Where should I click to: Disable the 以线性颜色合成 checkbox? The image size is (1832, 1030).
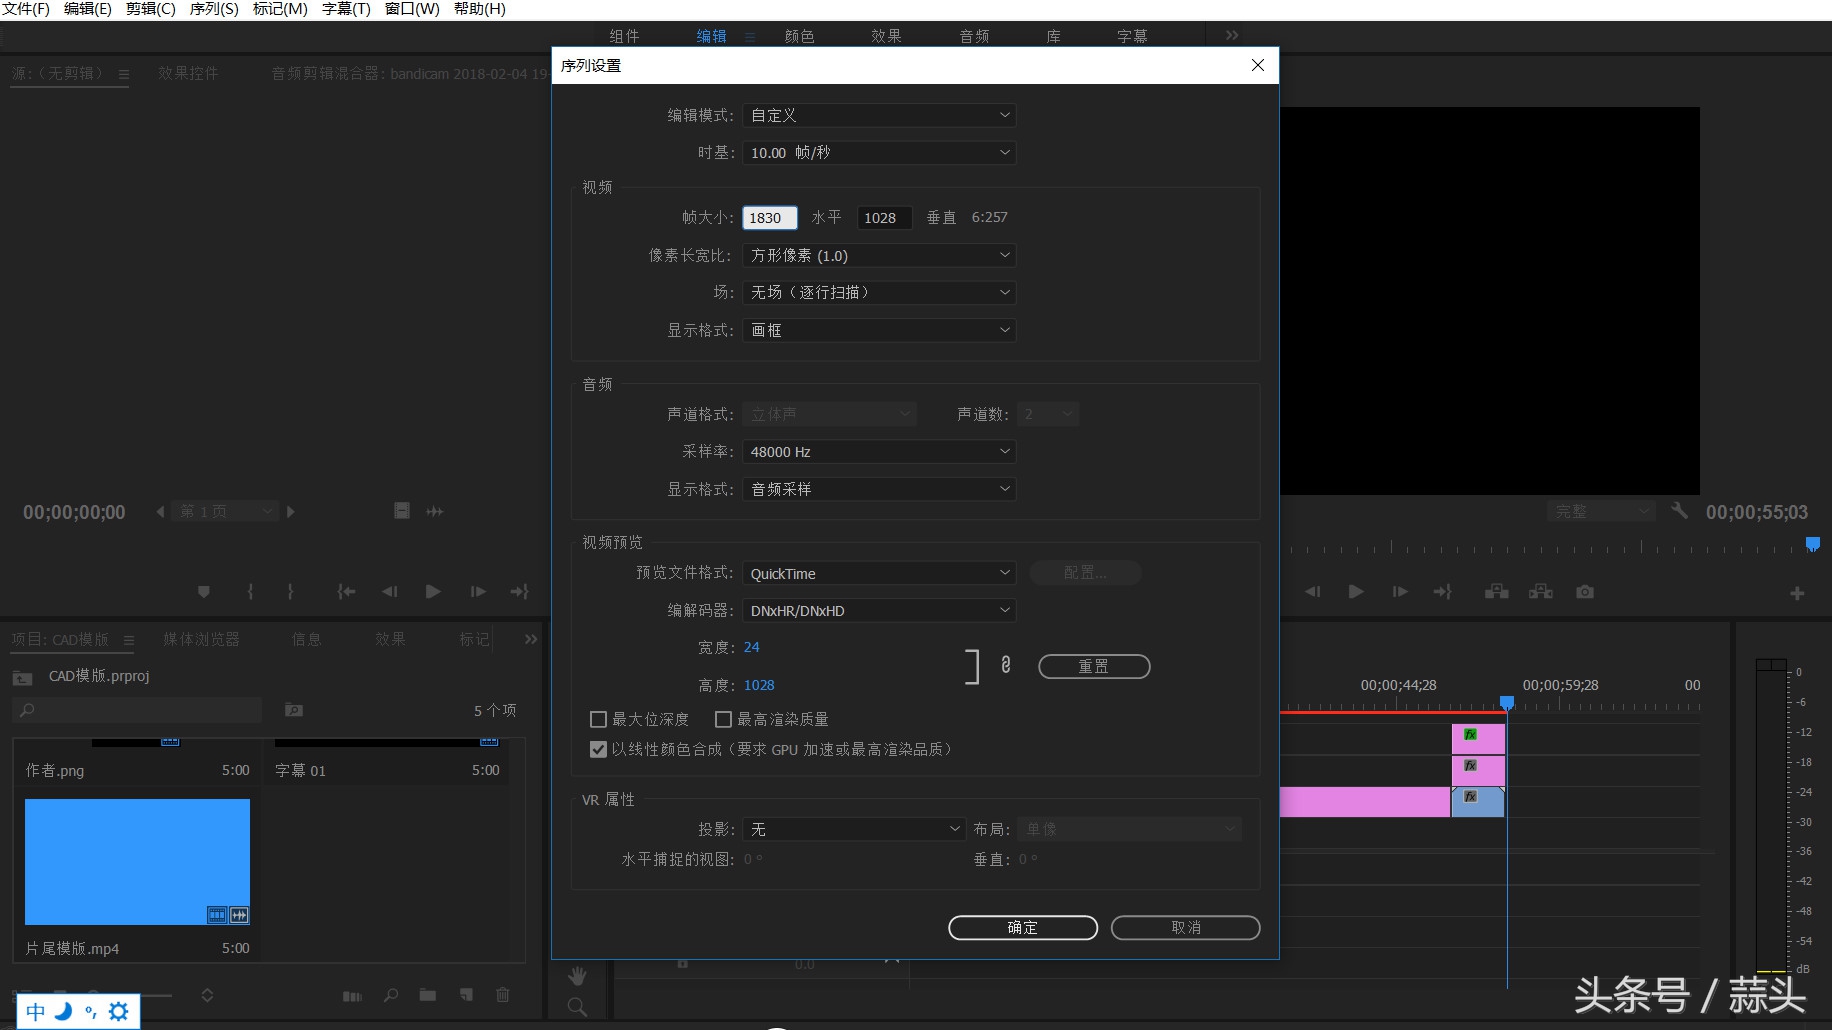(598, 749)
